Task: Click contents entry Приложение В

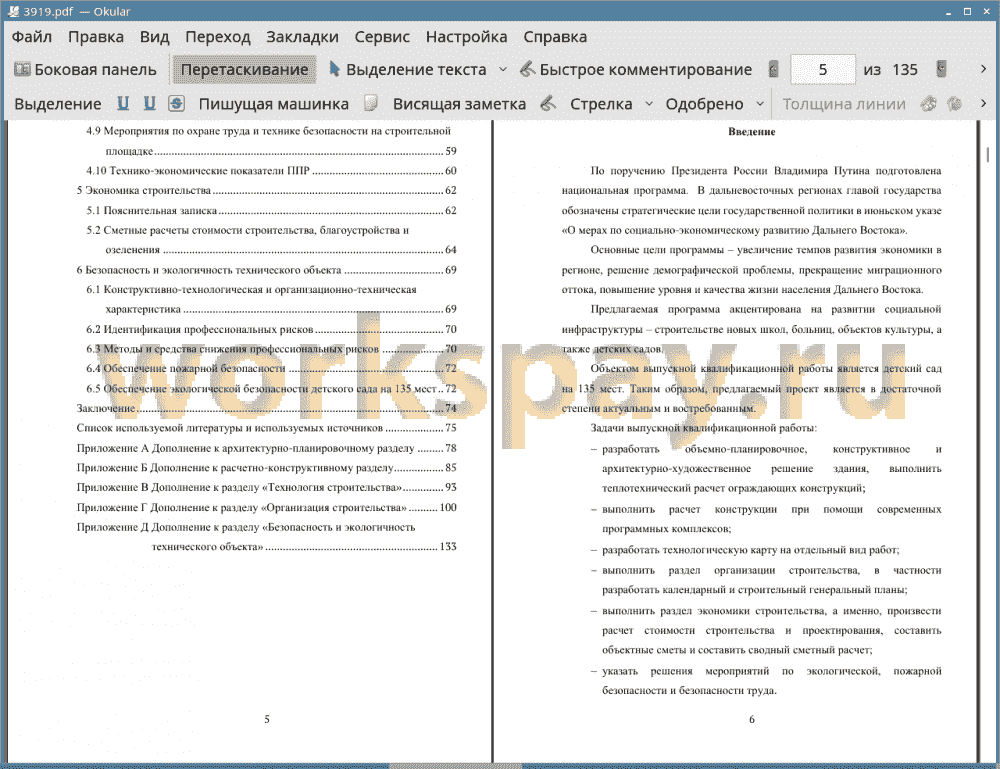Action: tap(267, 487)
